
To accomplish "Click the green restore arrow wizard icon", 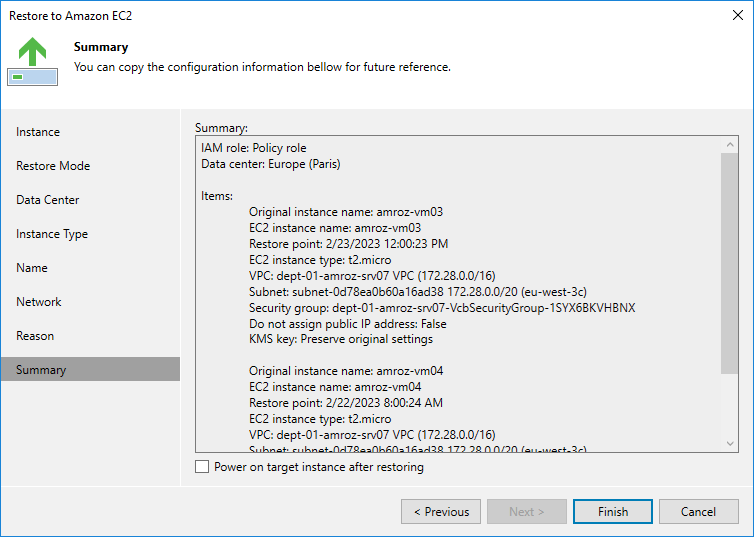I will tap(33, 60).
